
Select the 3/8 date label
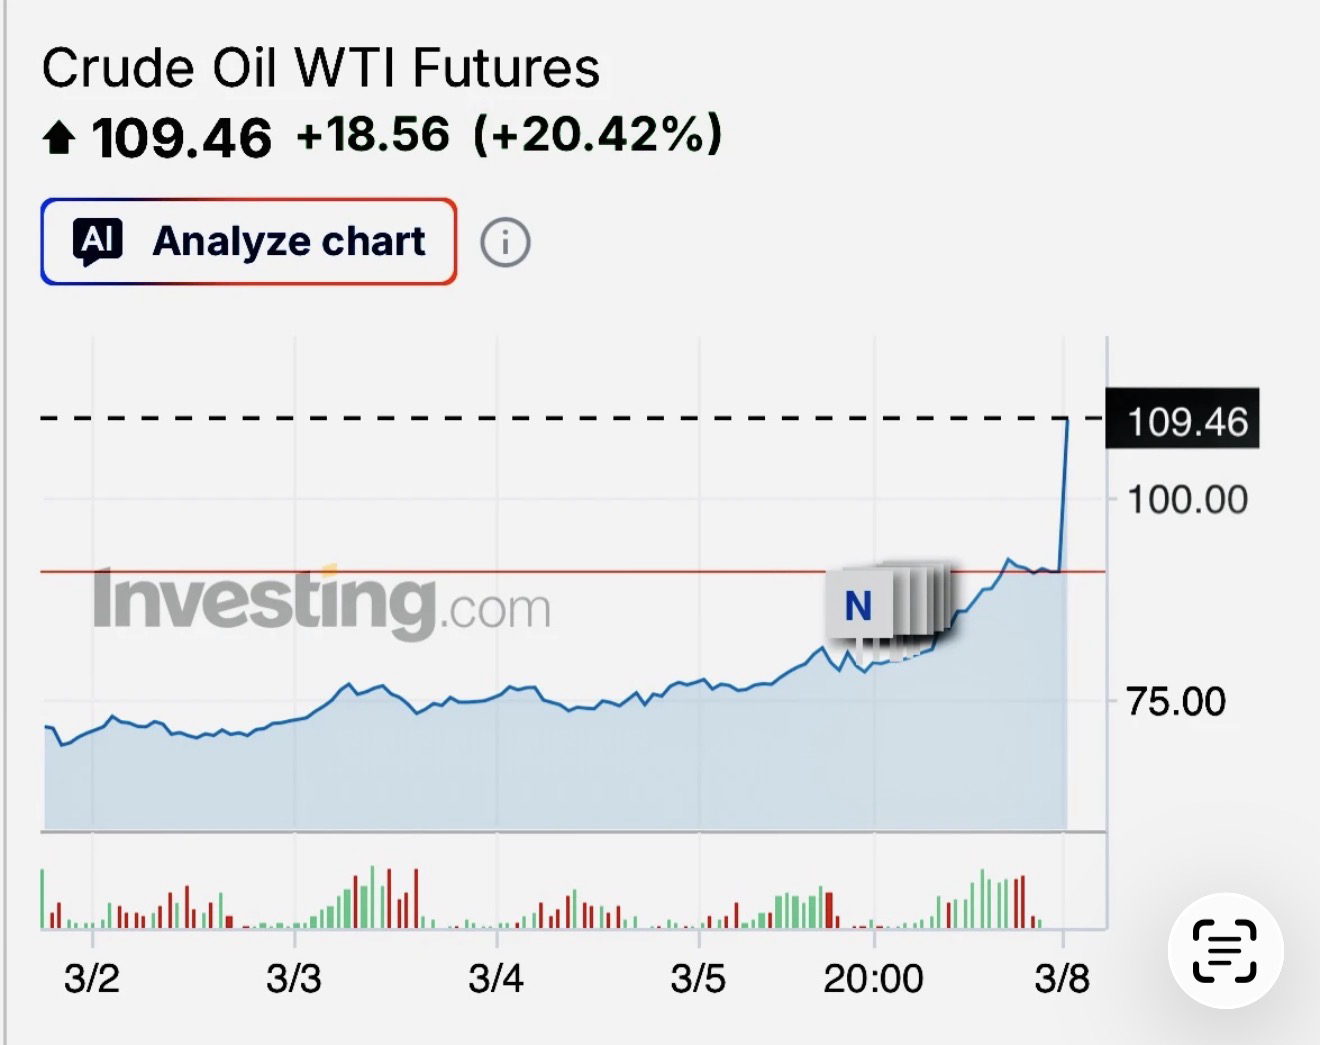pos(1062,978)
